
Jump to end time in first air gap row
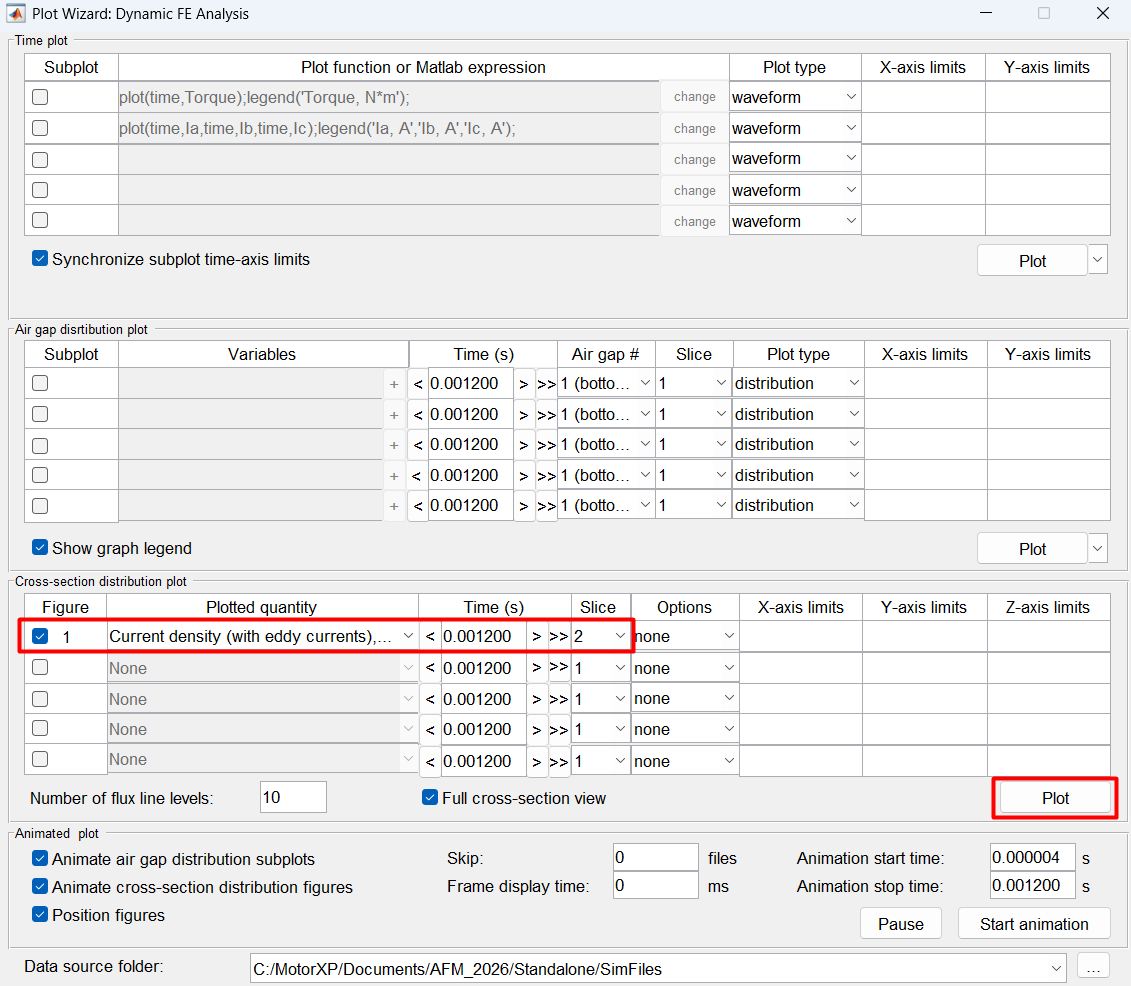coord(547,384)
